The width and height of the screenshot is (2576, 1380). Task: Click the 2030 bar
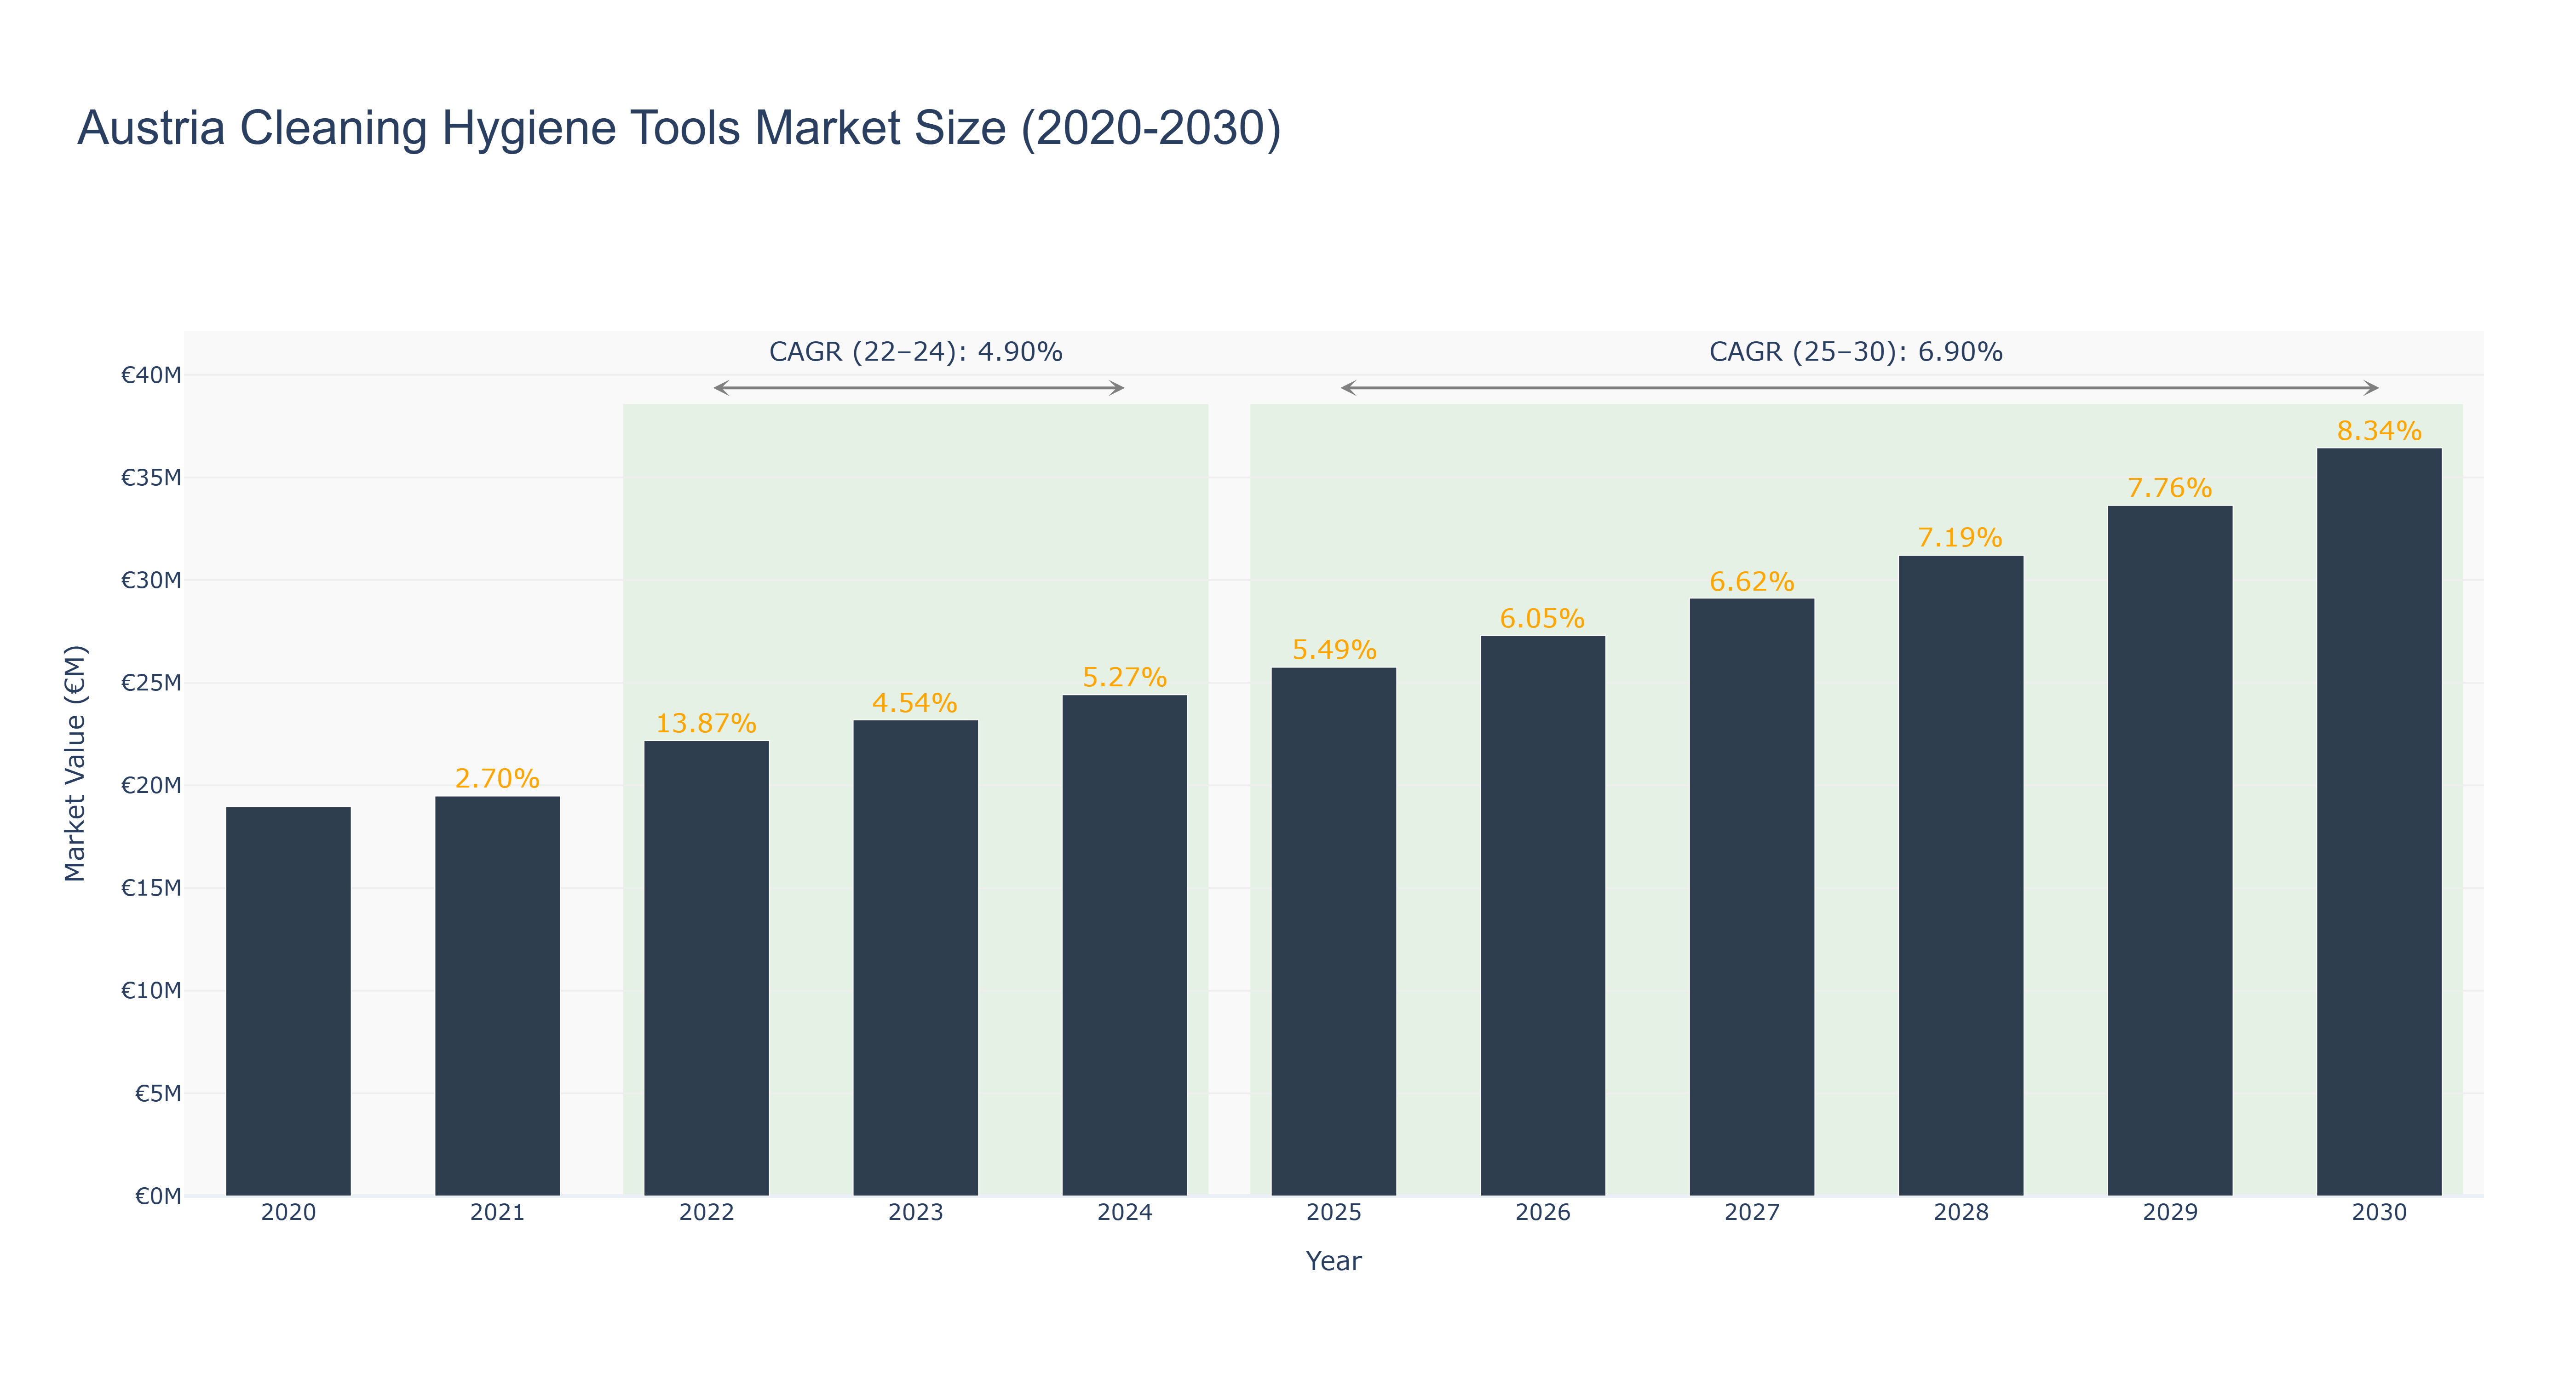pyautogui.click(x=2378, y=822)
